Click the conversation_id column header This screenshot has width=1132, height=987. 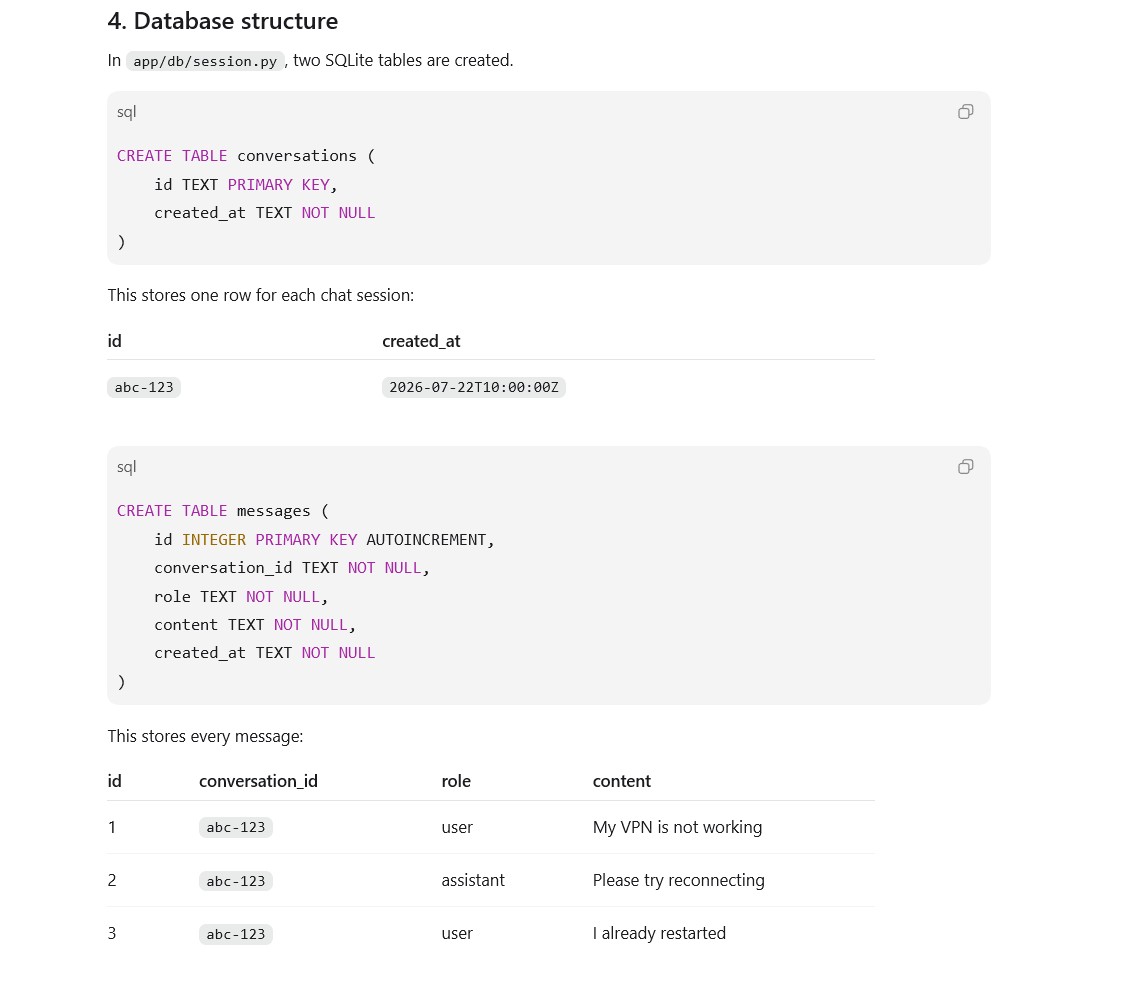point(258,781)
